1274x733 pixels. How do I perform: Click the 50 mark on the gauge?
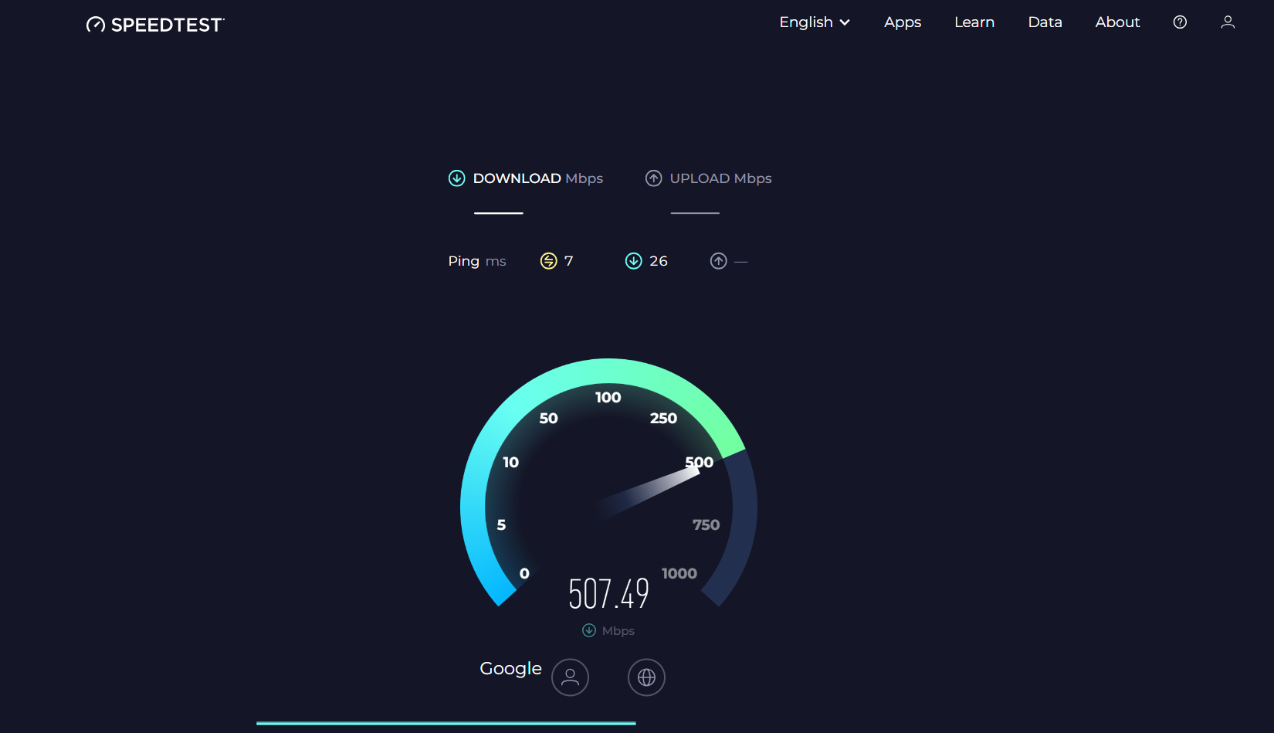[548, 418]
